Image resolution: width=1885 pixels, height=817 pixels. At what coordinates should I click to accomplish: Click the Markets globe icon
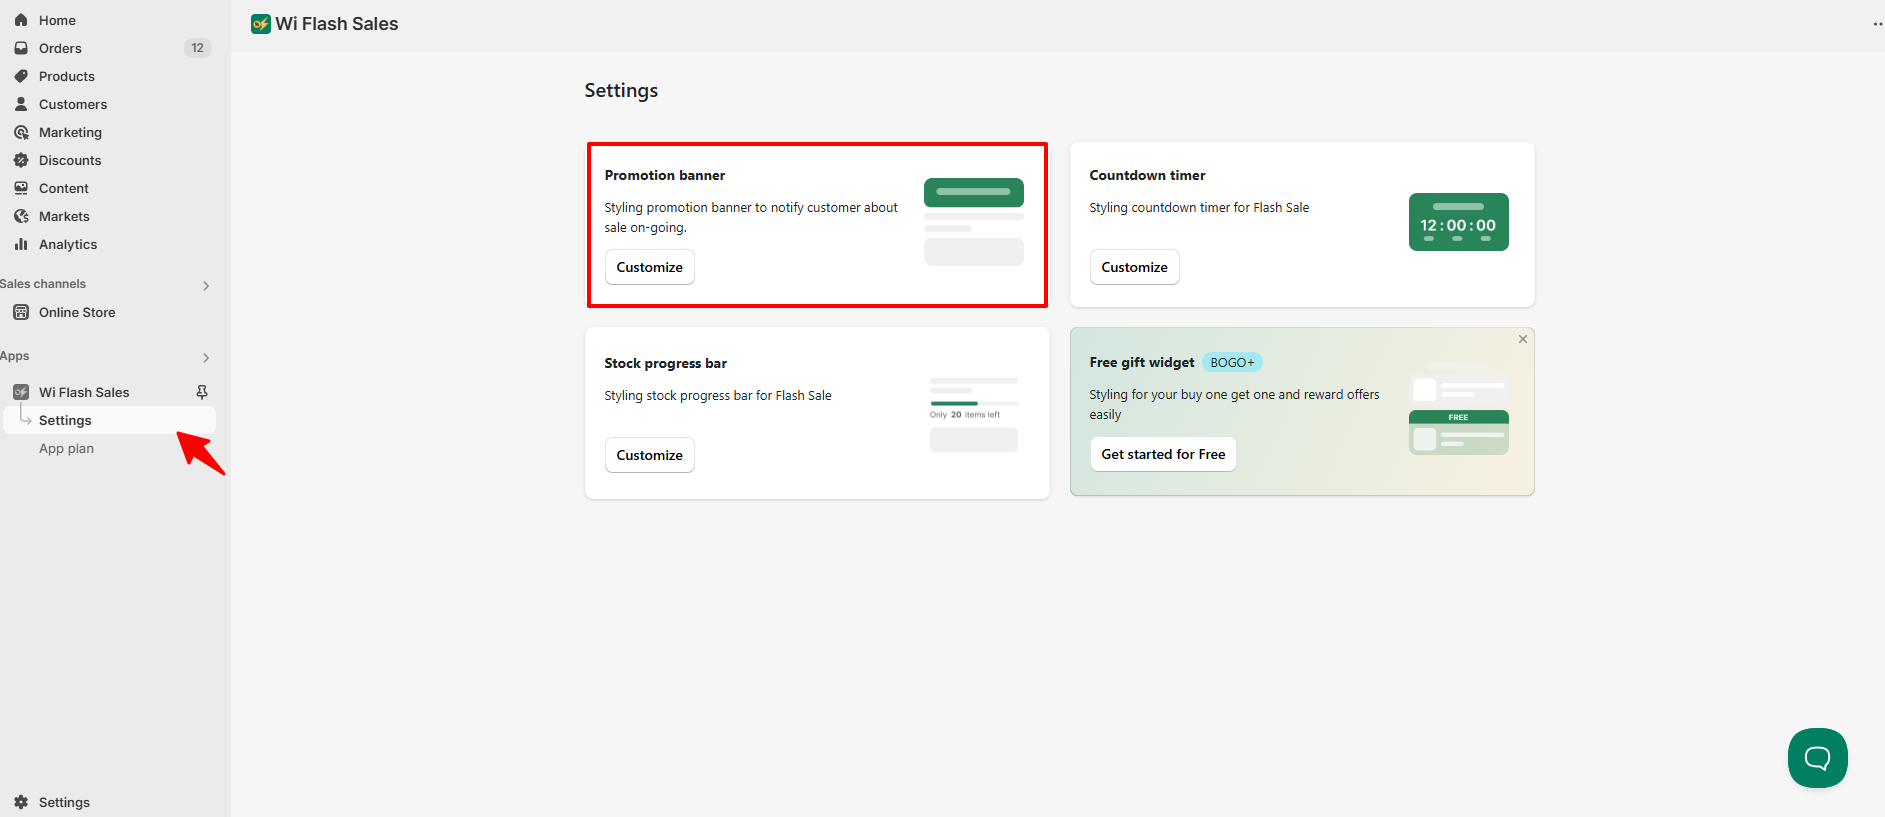click(x=21, y=216)
